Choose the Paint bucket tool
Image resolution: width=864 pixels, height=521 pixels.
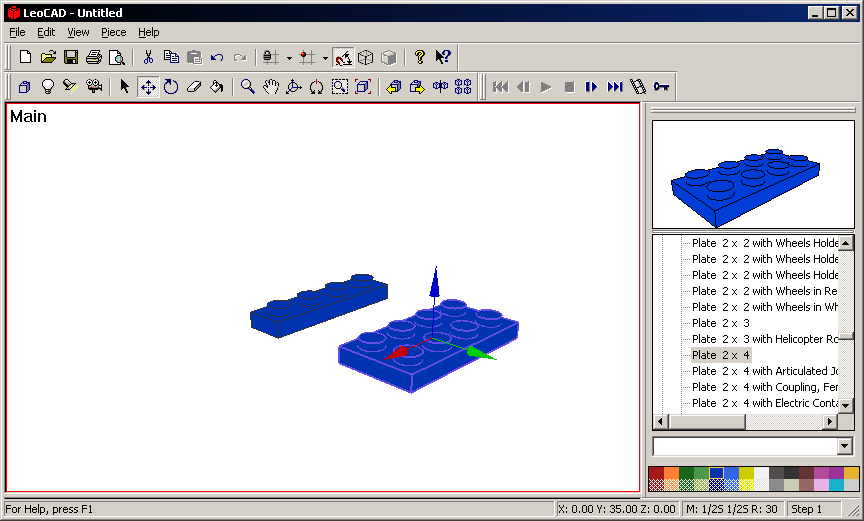point(216,87)
